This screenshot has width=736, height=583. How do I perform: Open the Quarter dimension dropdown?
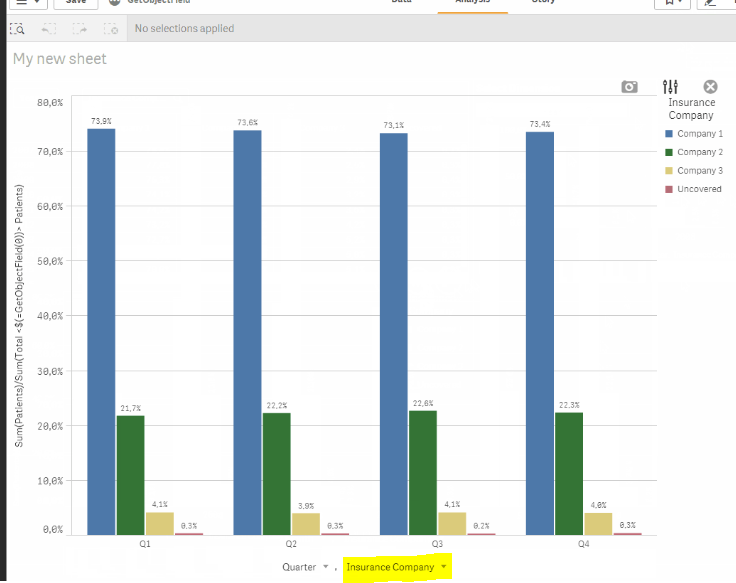click(305, 567)
